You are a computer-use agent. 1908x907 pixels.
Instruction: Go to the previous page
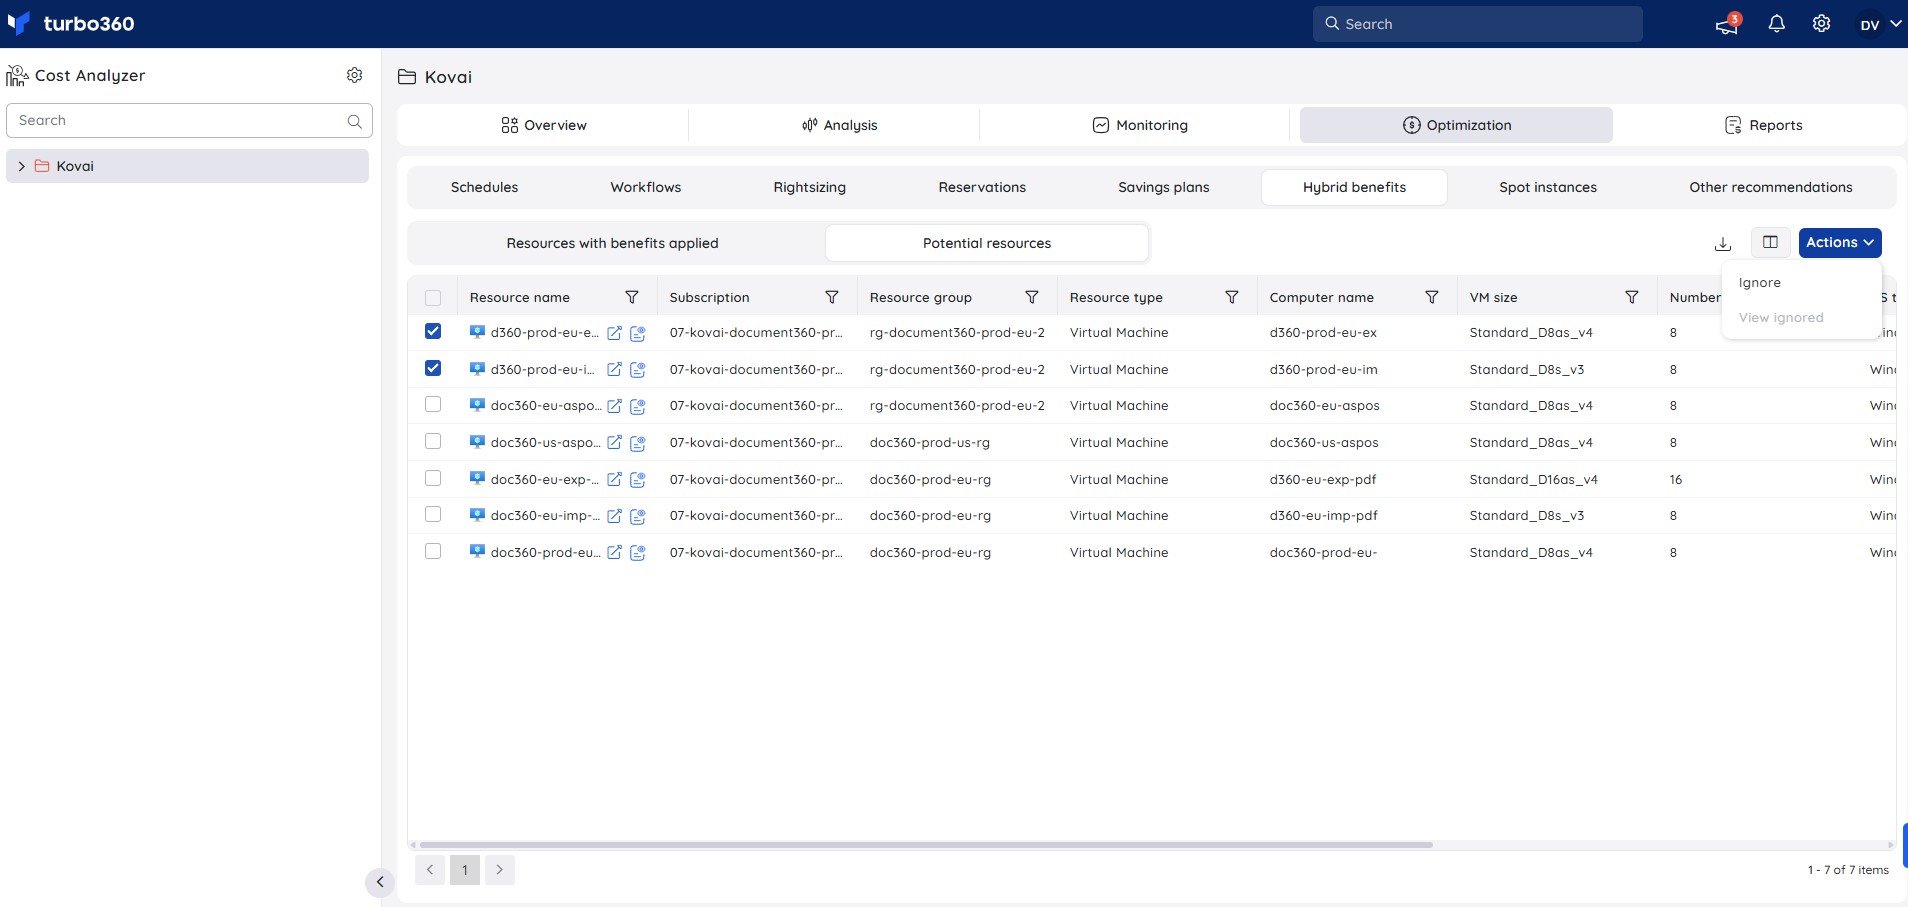430,870
